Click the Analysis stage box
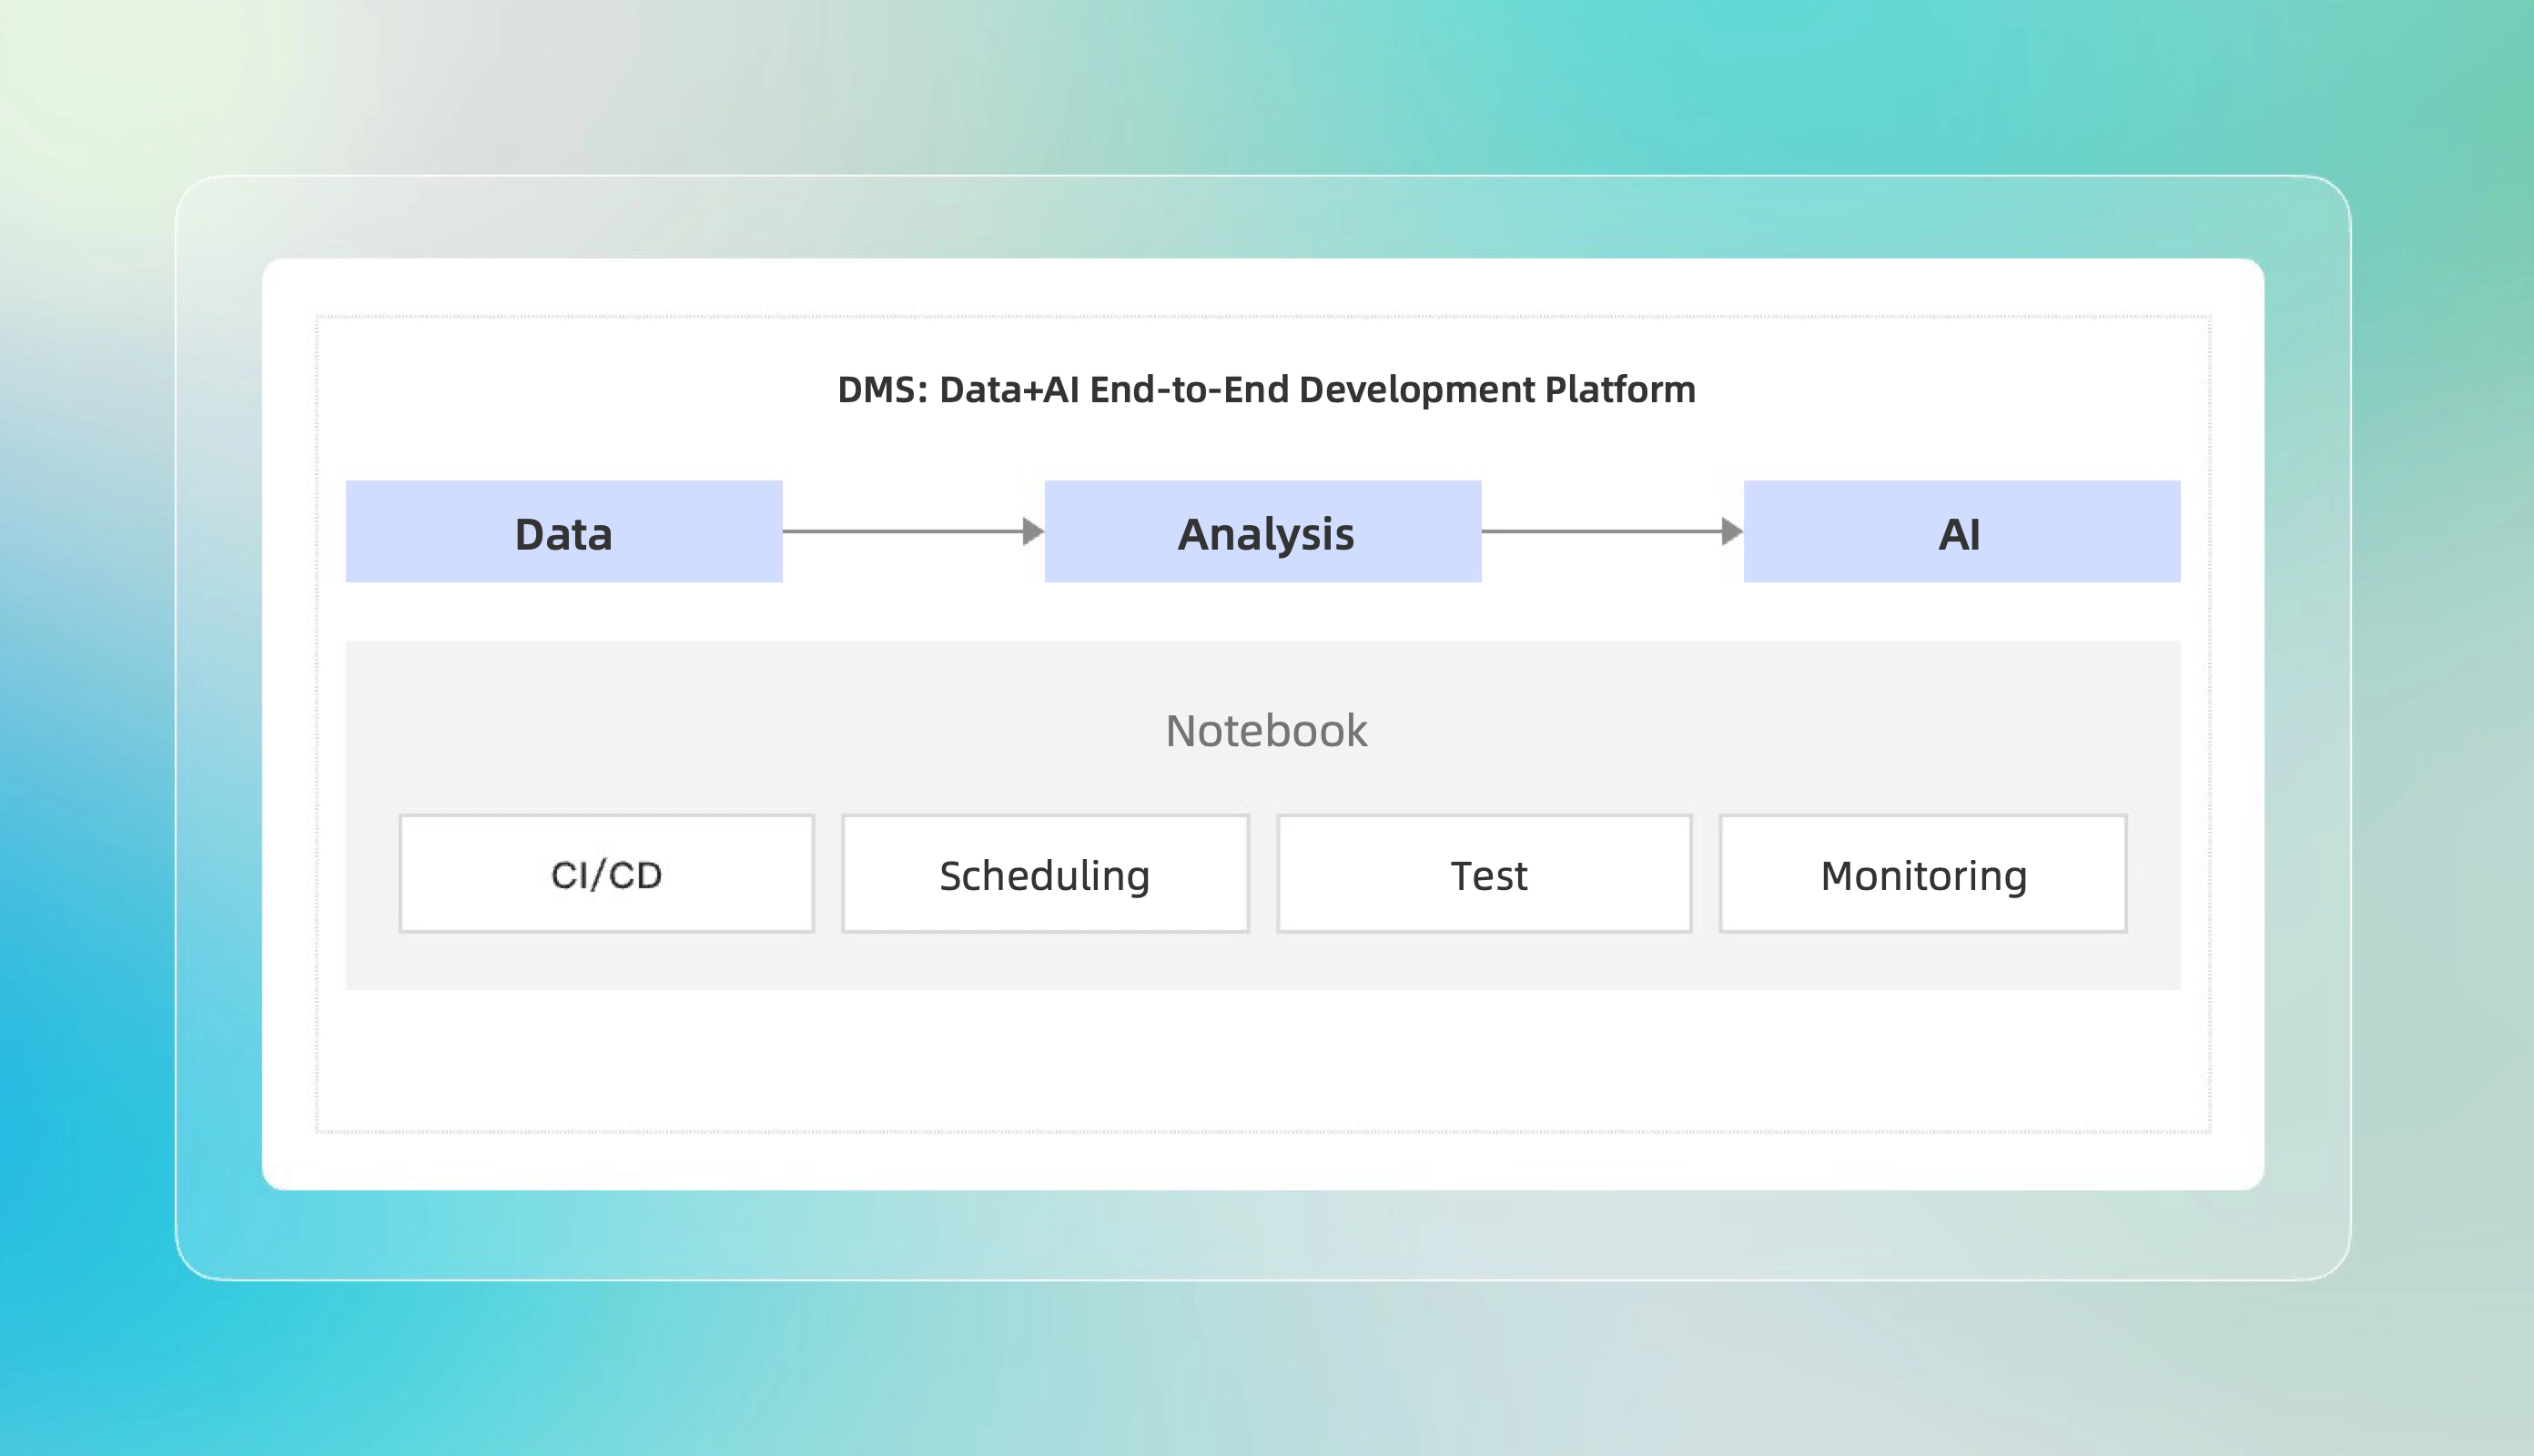 (1263, 532)
